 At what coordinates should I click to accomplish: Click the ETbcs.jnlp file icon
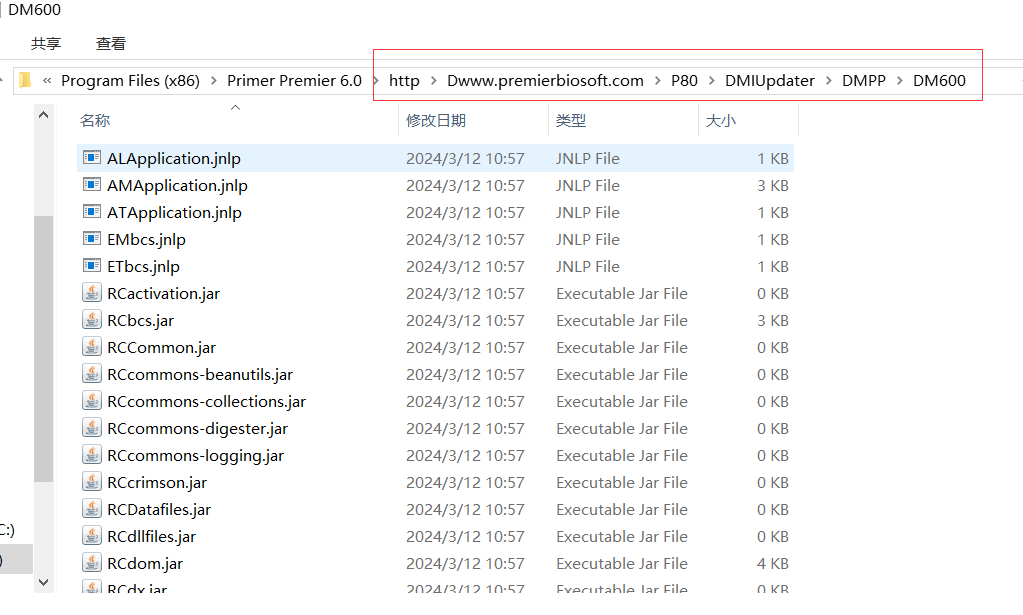[92, 266]
